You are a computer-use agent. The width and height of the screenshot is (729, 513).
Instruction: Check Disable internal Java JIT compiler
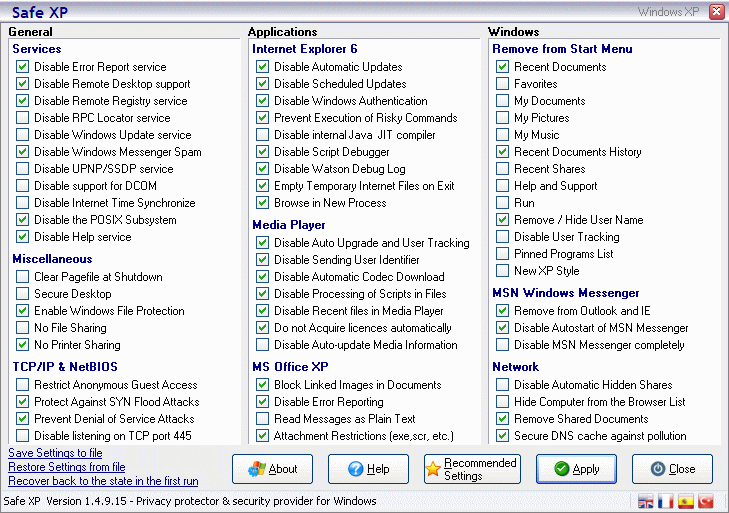click(262, 134)
